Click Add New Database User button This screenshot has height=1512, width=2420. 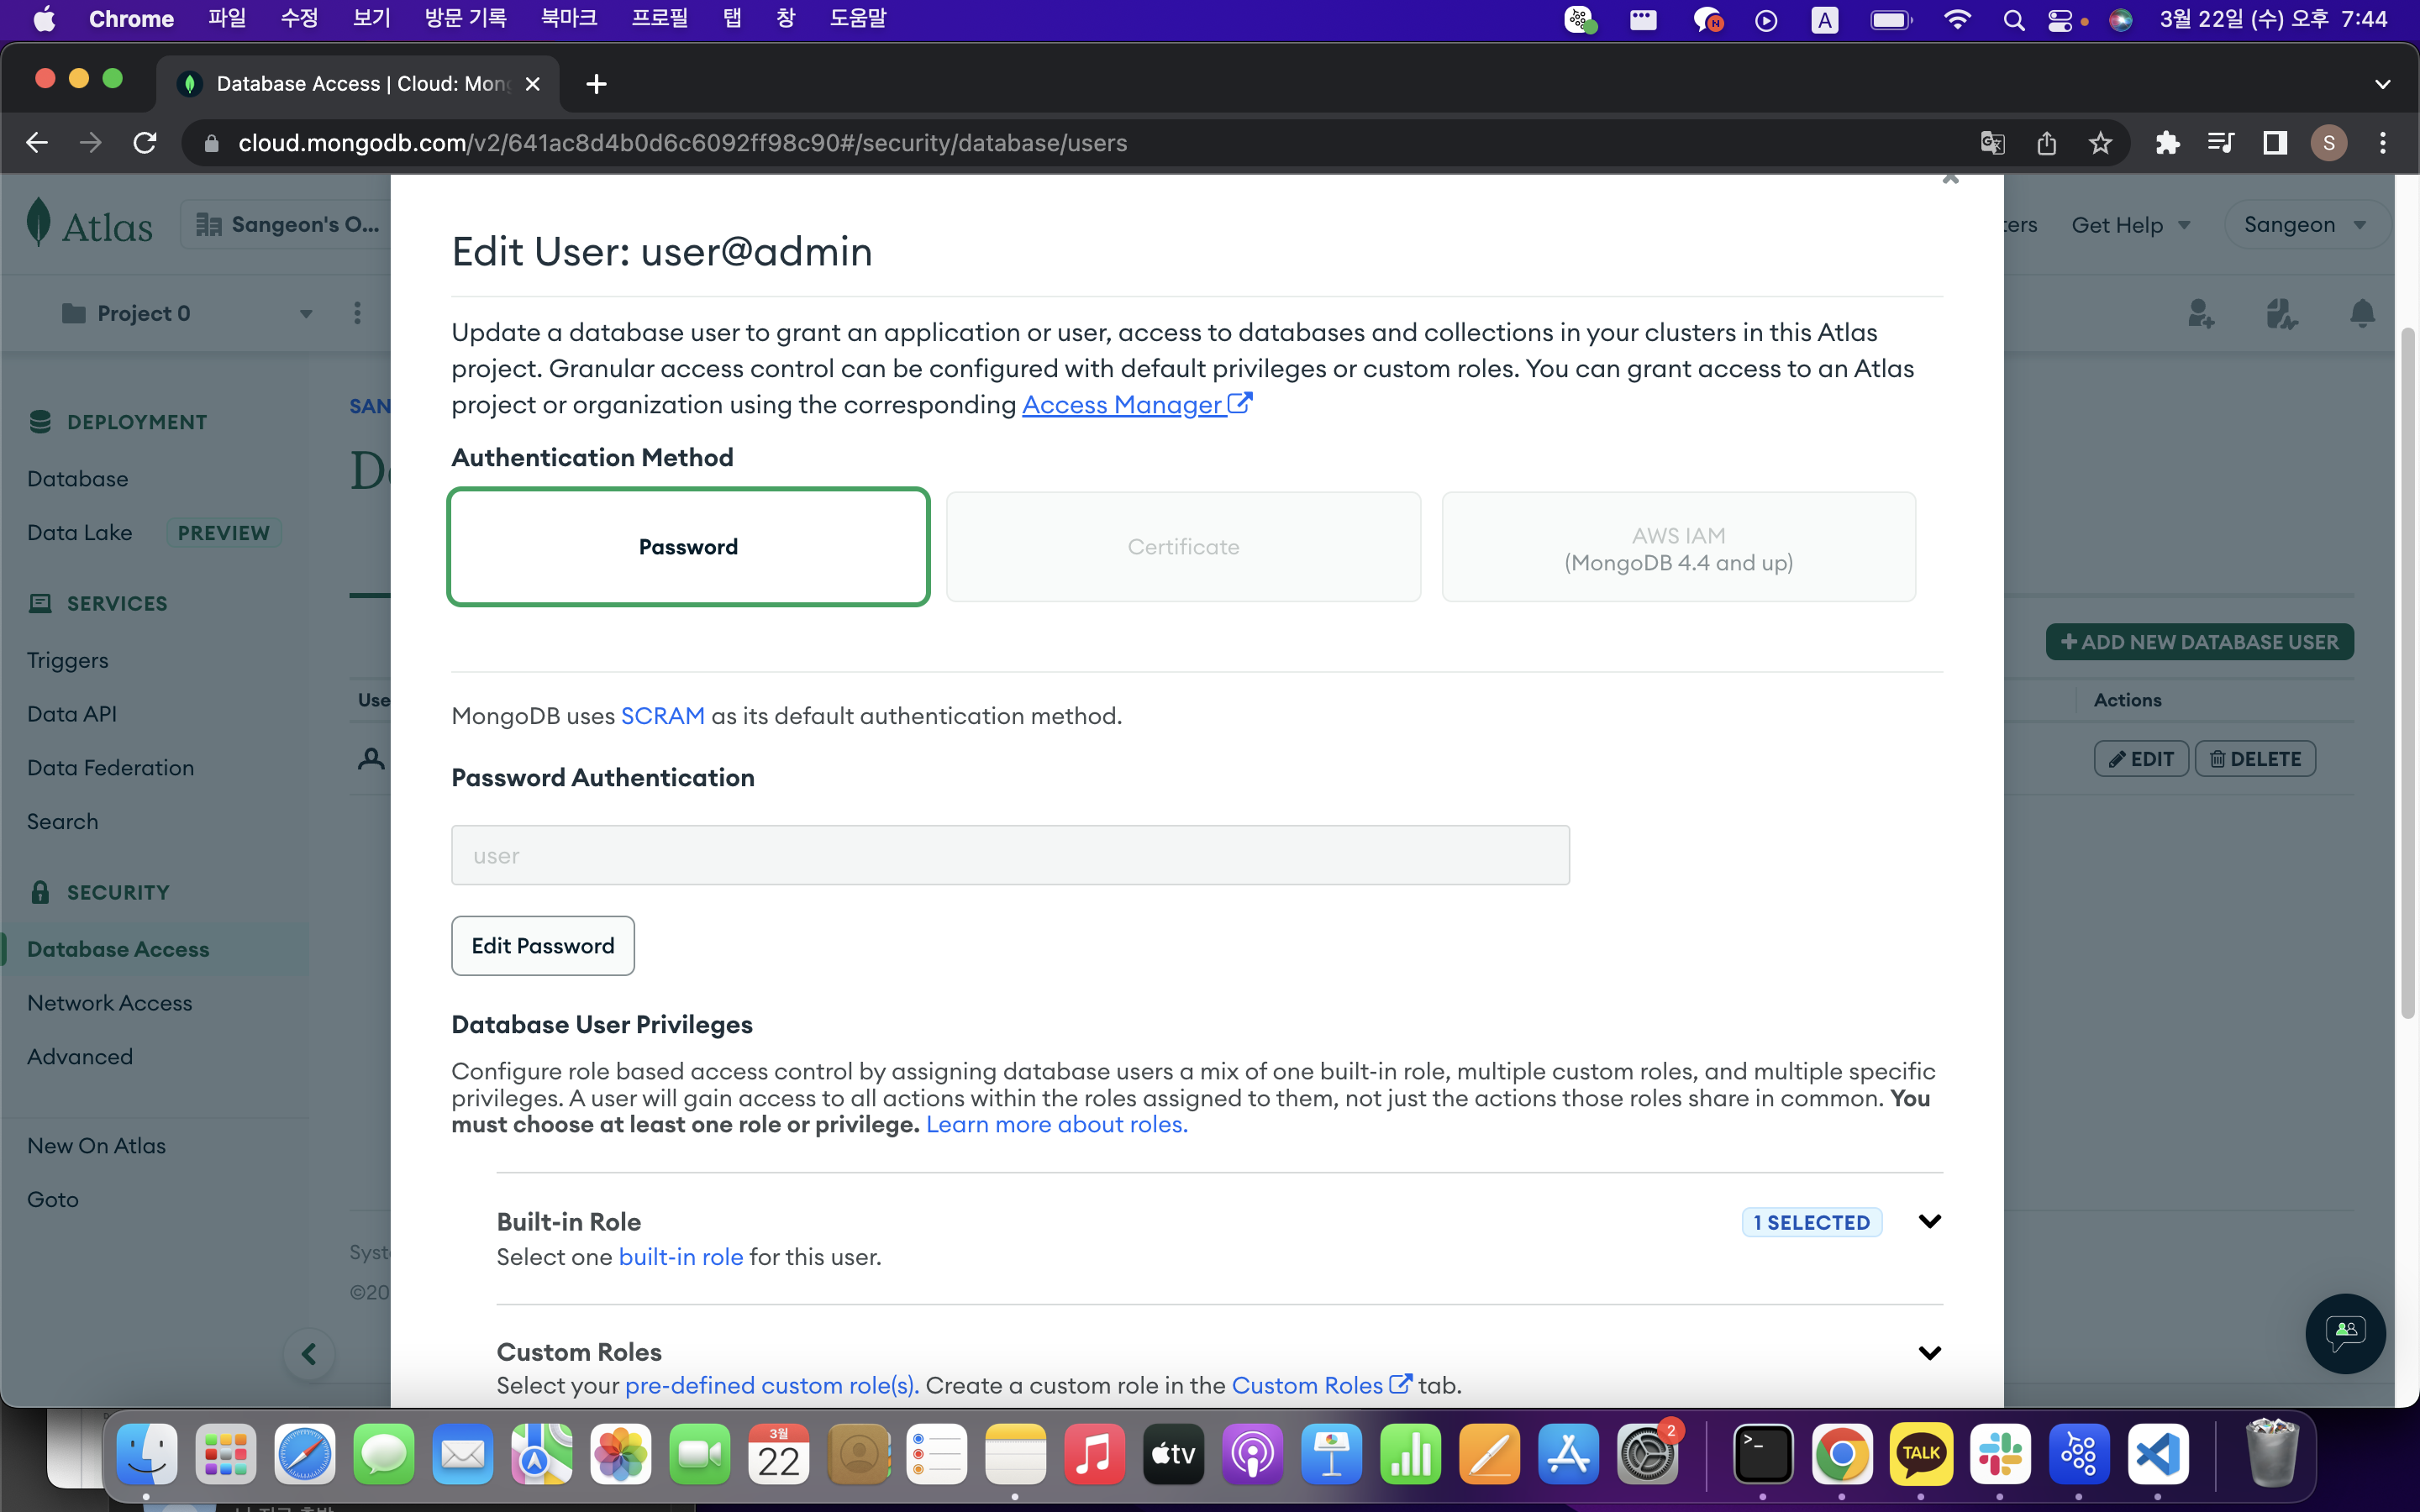pos(2199,642)
